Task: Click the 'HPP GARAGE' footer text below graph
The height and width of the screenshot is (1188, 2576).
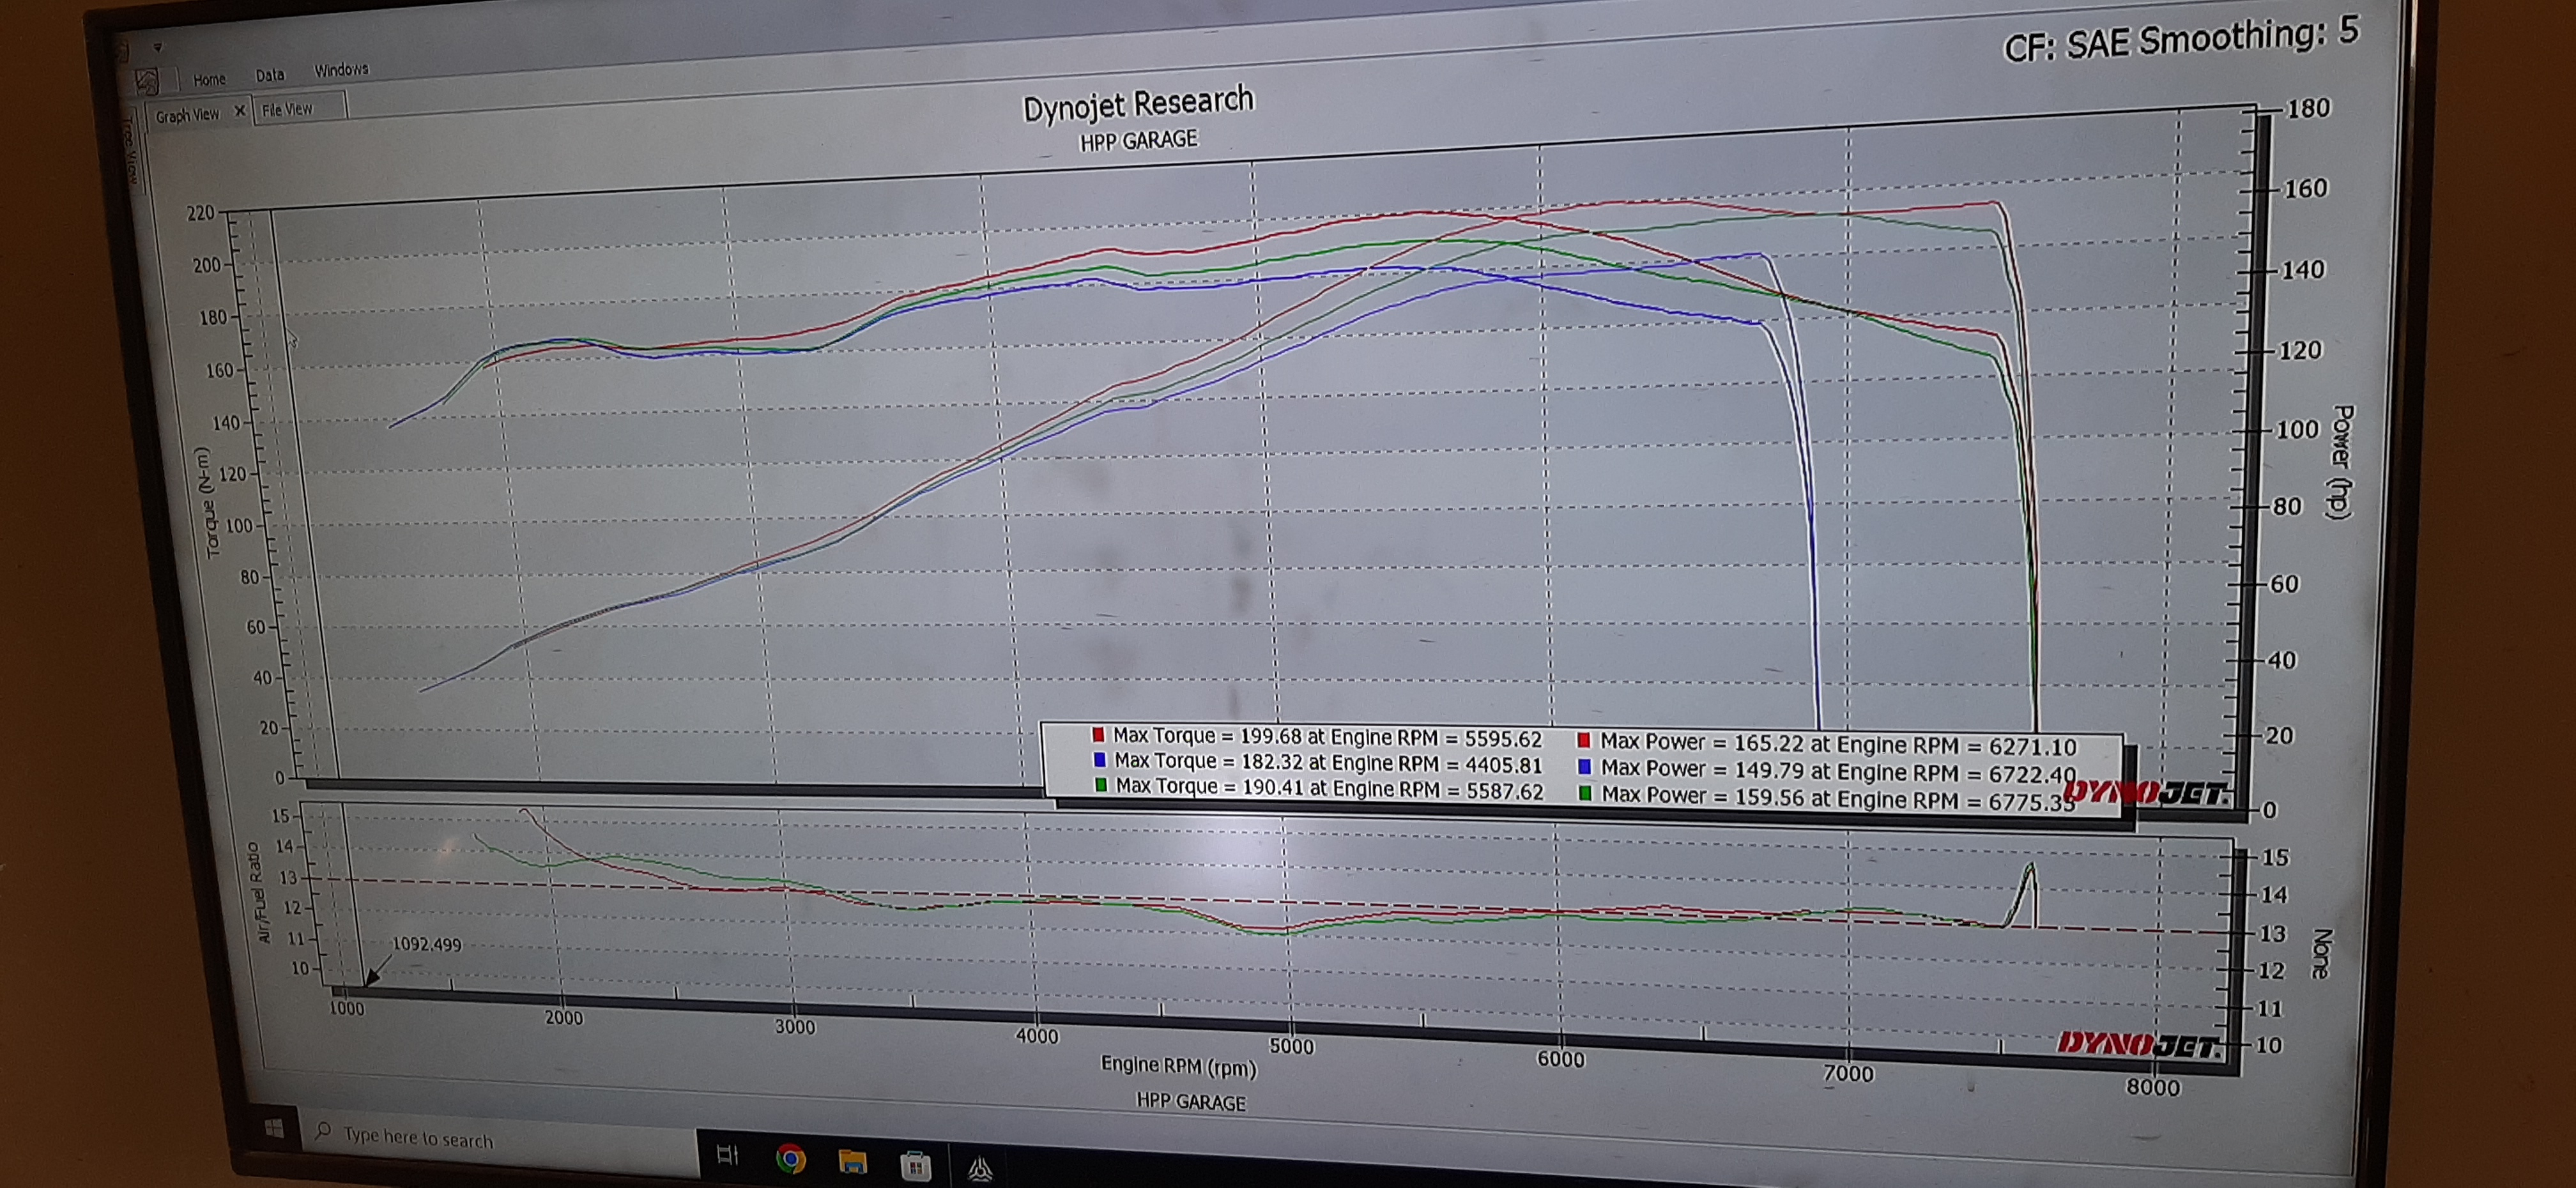Action: click(x=1191, y=1102)
